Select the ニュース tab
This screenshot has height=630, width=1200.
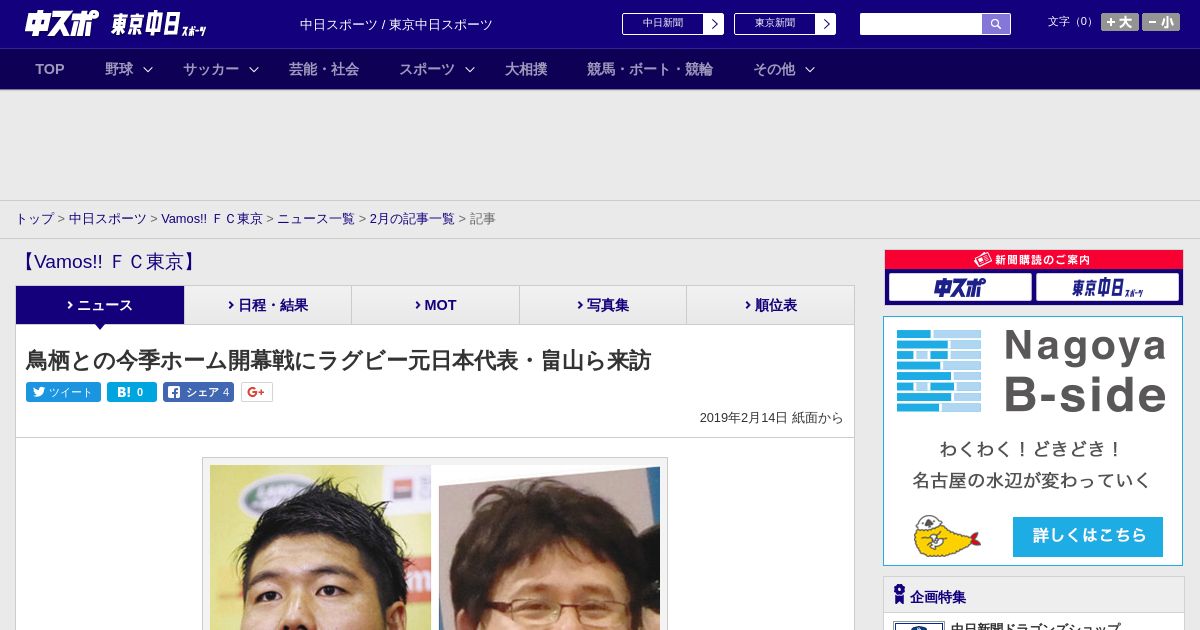click(x=100, y=305)
